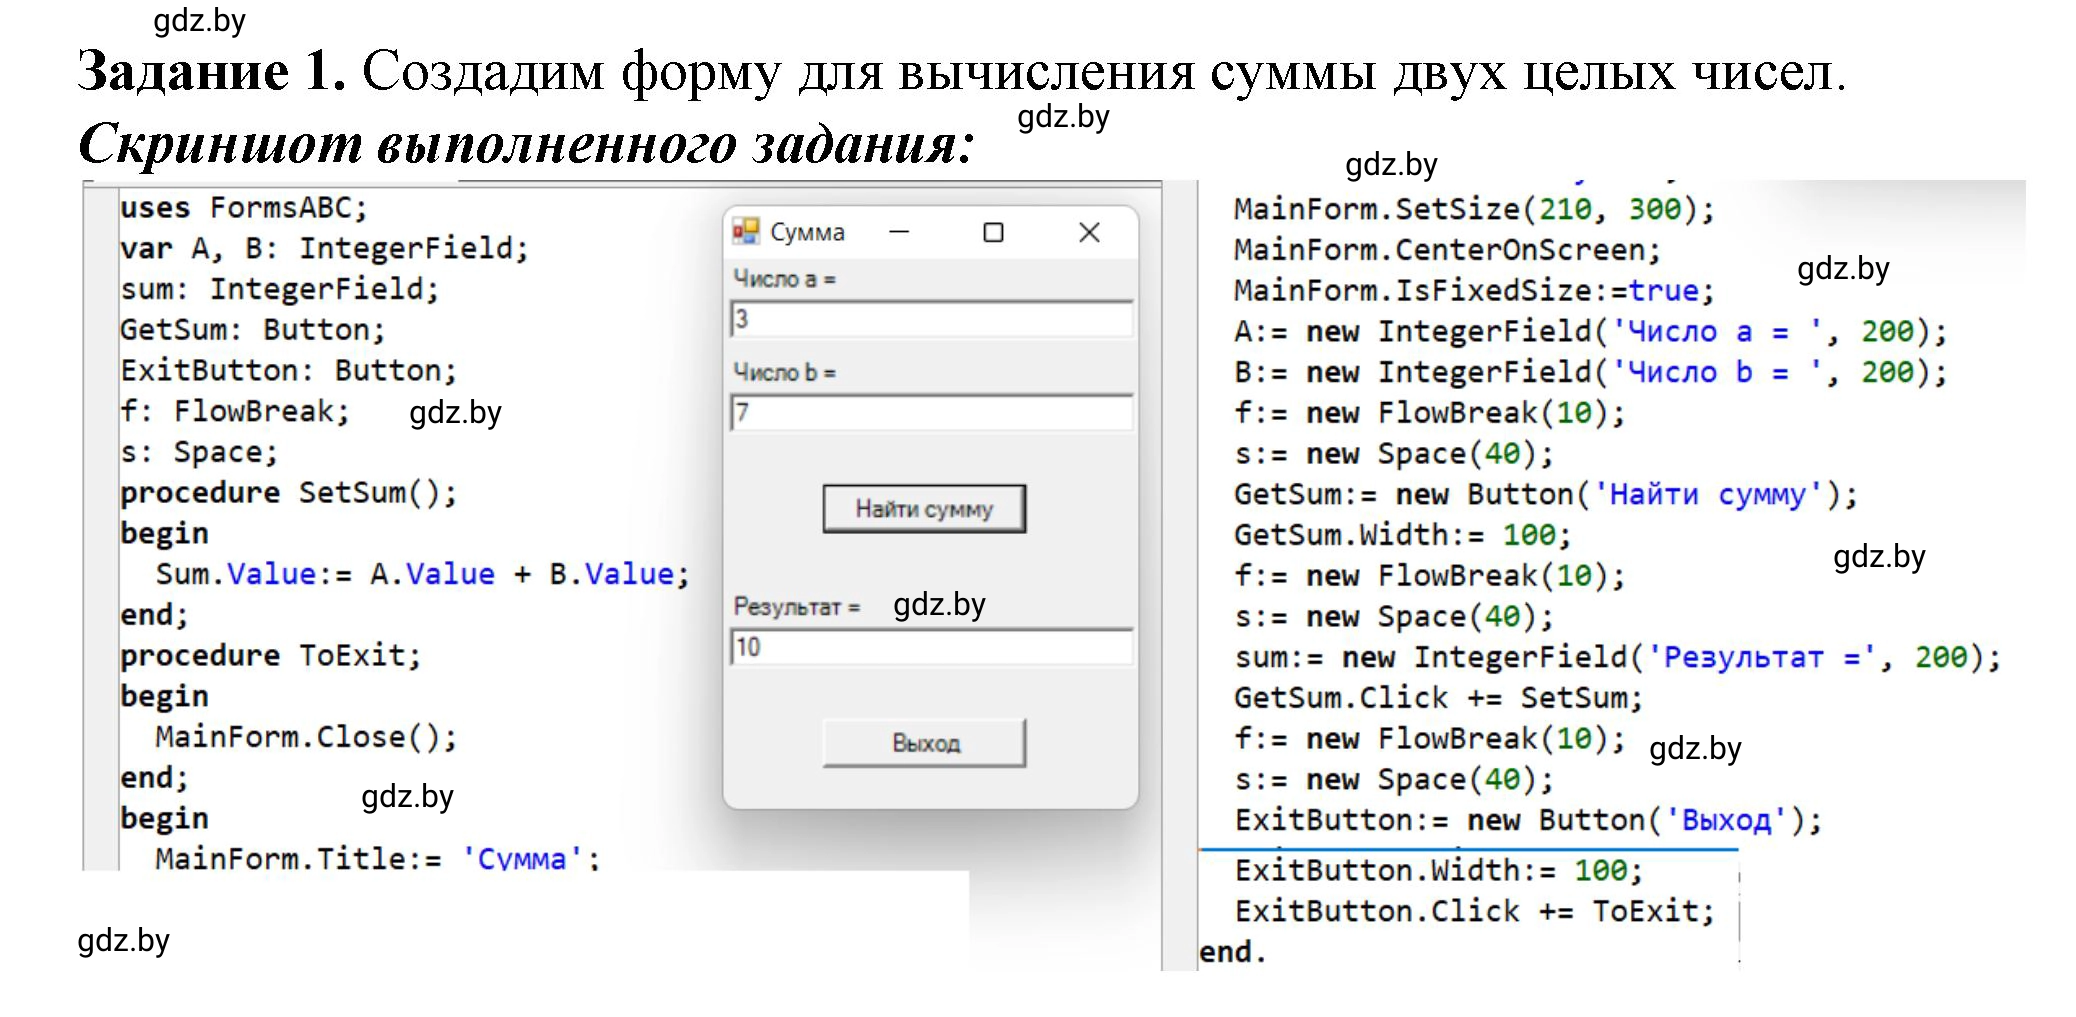This screenshot has width=2076, height=1017.
Task: Click the line "GetSum:= new Button('Найти сумму');"
Action: coord(1545,494)
